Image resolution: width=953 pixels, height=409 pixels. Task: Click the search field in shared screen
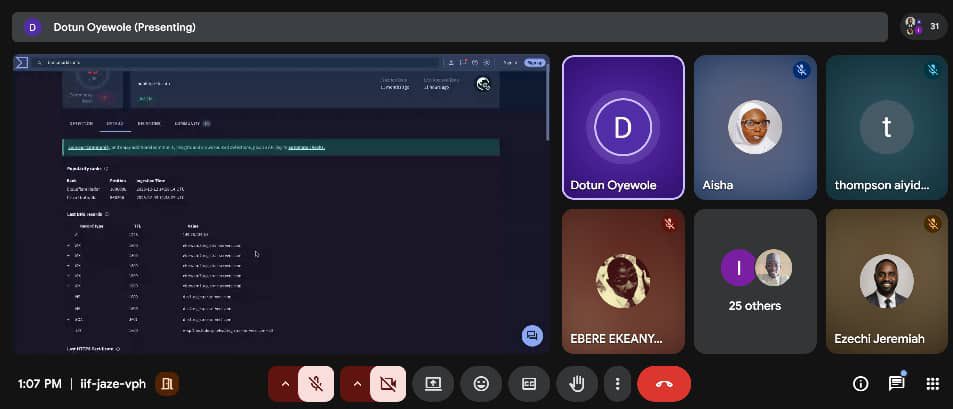coord(237,63)
